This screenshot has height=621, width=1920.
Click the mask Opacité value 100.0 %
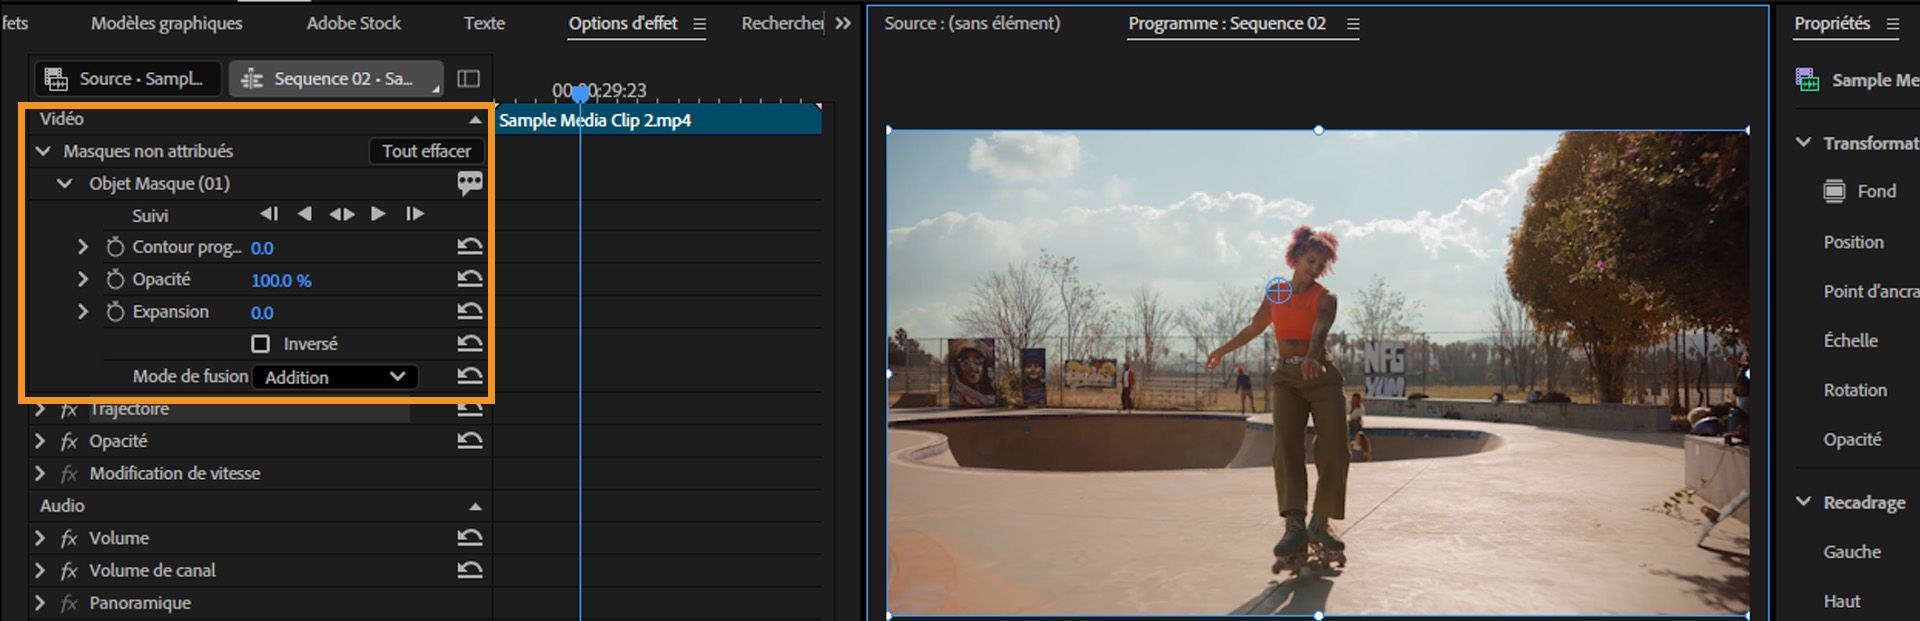click(x=281, y=281)
